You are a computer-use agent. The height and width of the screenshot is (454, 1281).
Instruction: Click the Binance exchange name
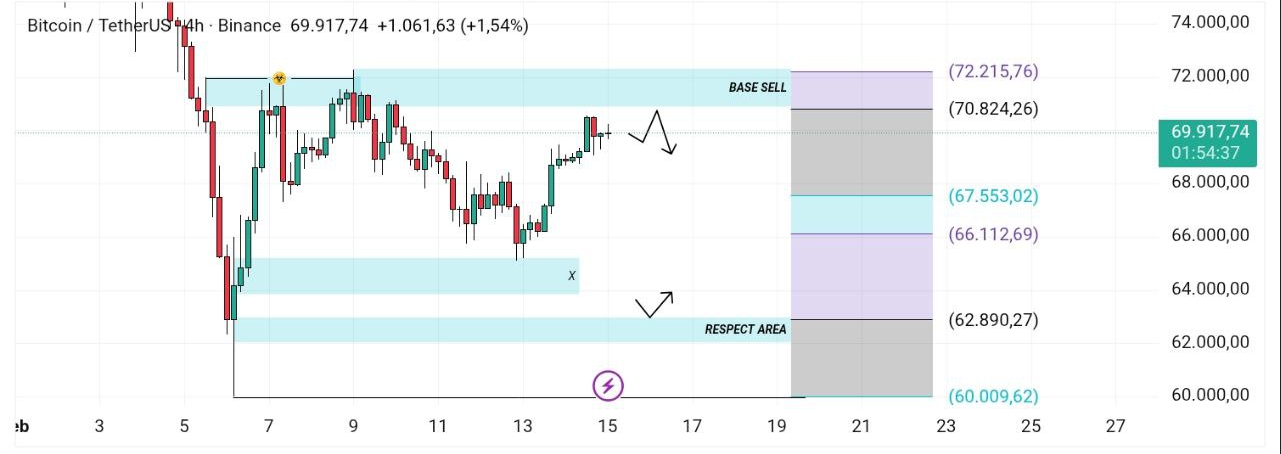(250, 25)
